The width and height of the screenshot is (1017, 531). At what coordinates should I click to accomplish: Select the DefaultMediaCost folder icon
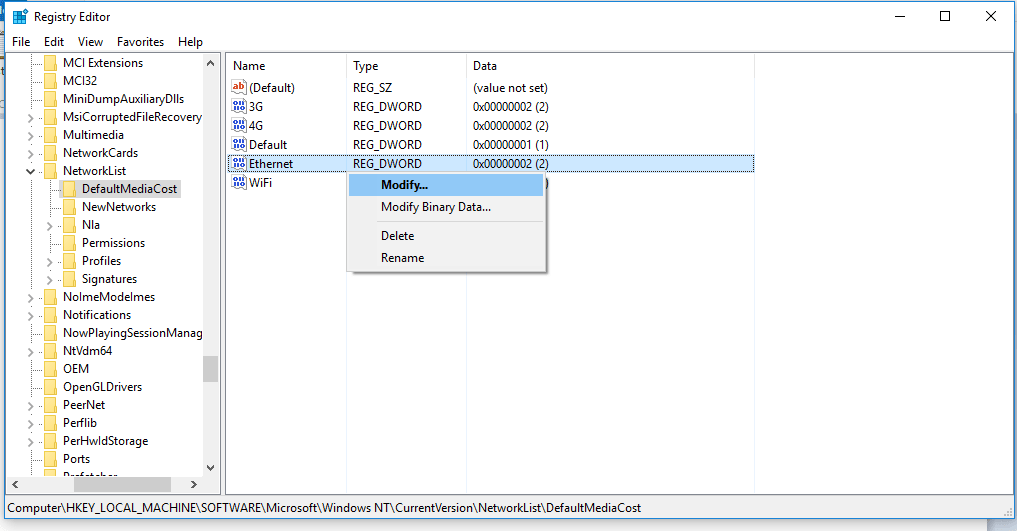[x=69, y=189]
